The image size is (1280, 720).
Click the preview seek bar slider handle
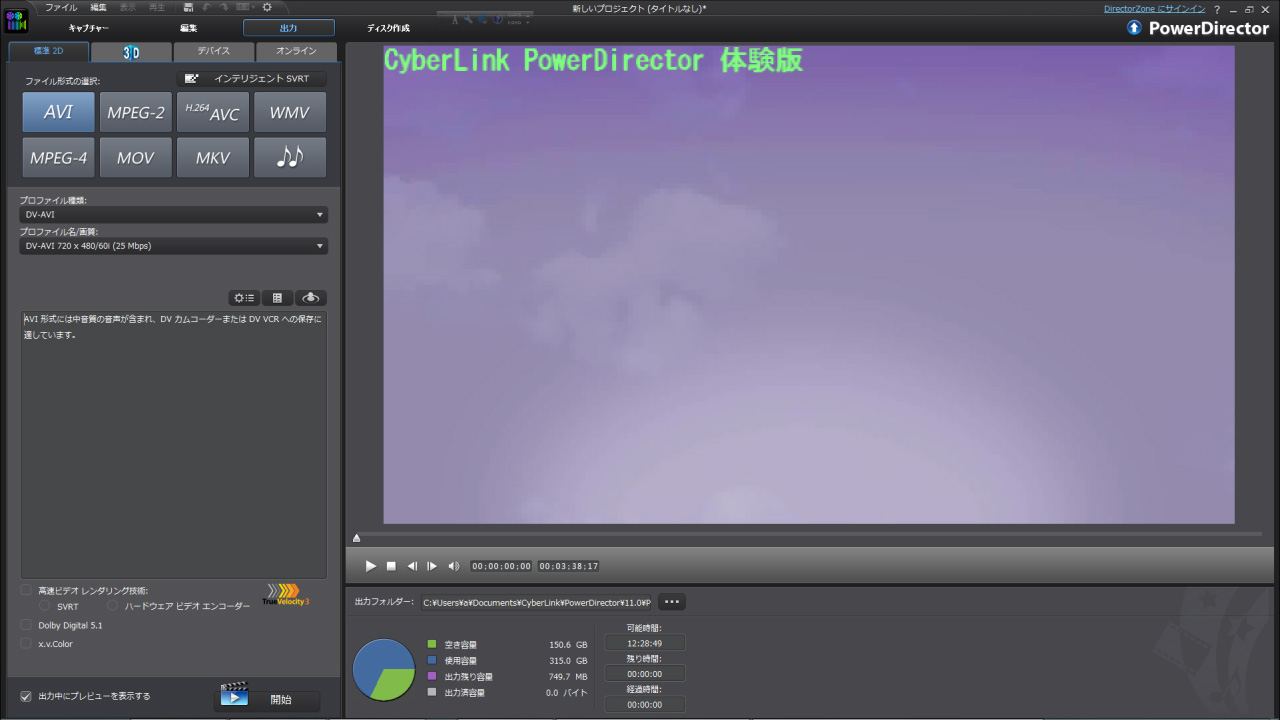pos(357,538)
